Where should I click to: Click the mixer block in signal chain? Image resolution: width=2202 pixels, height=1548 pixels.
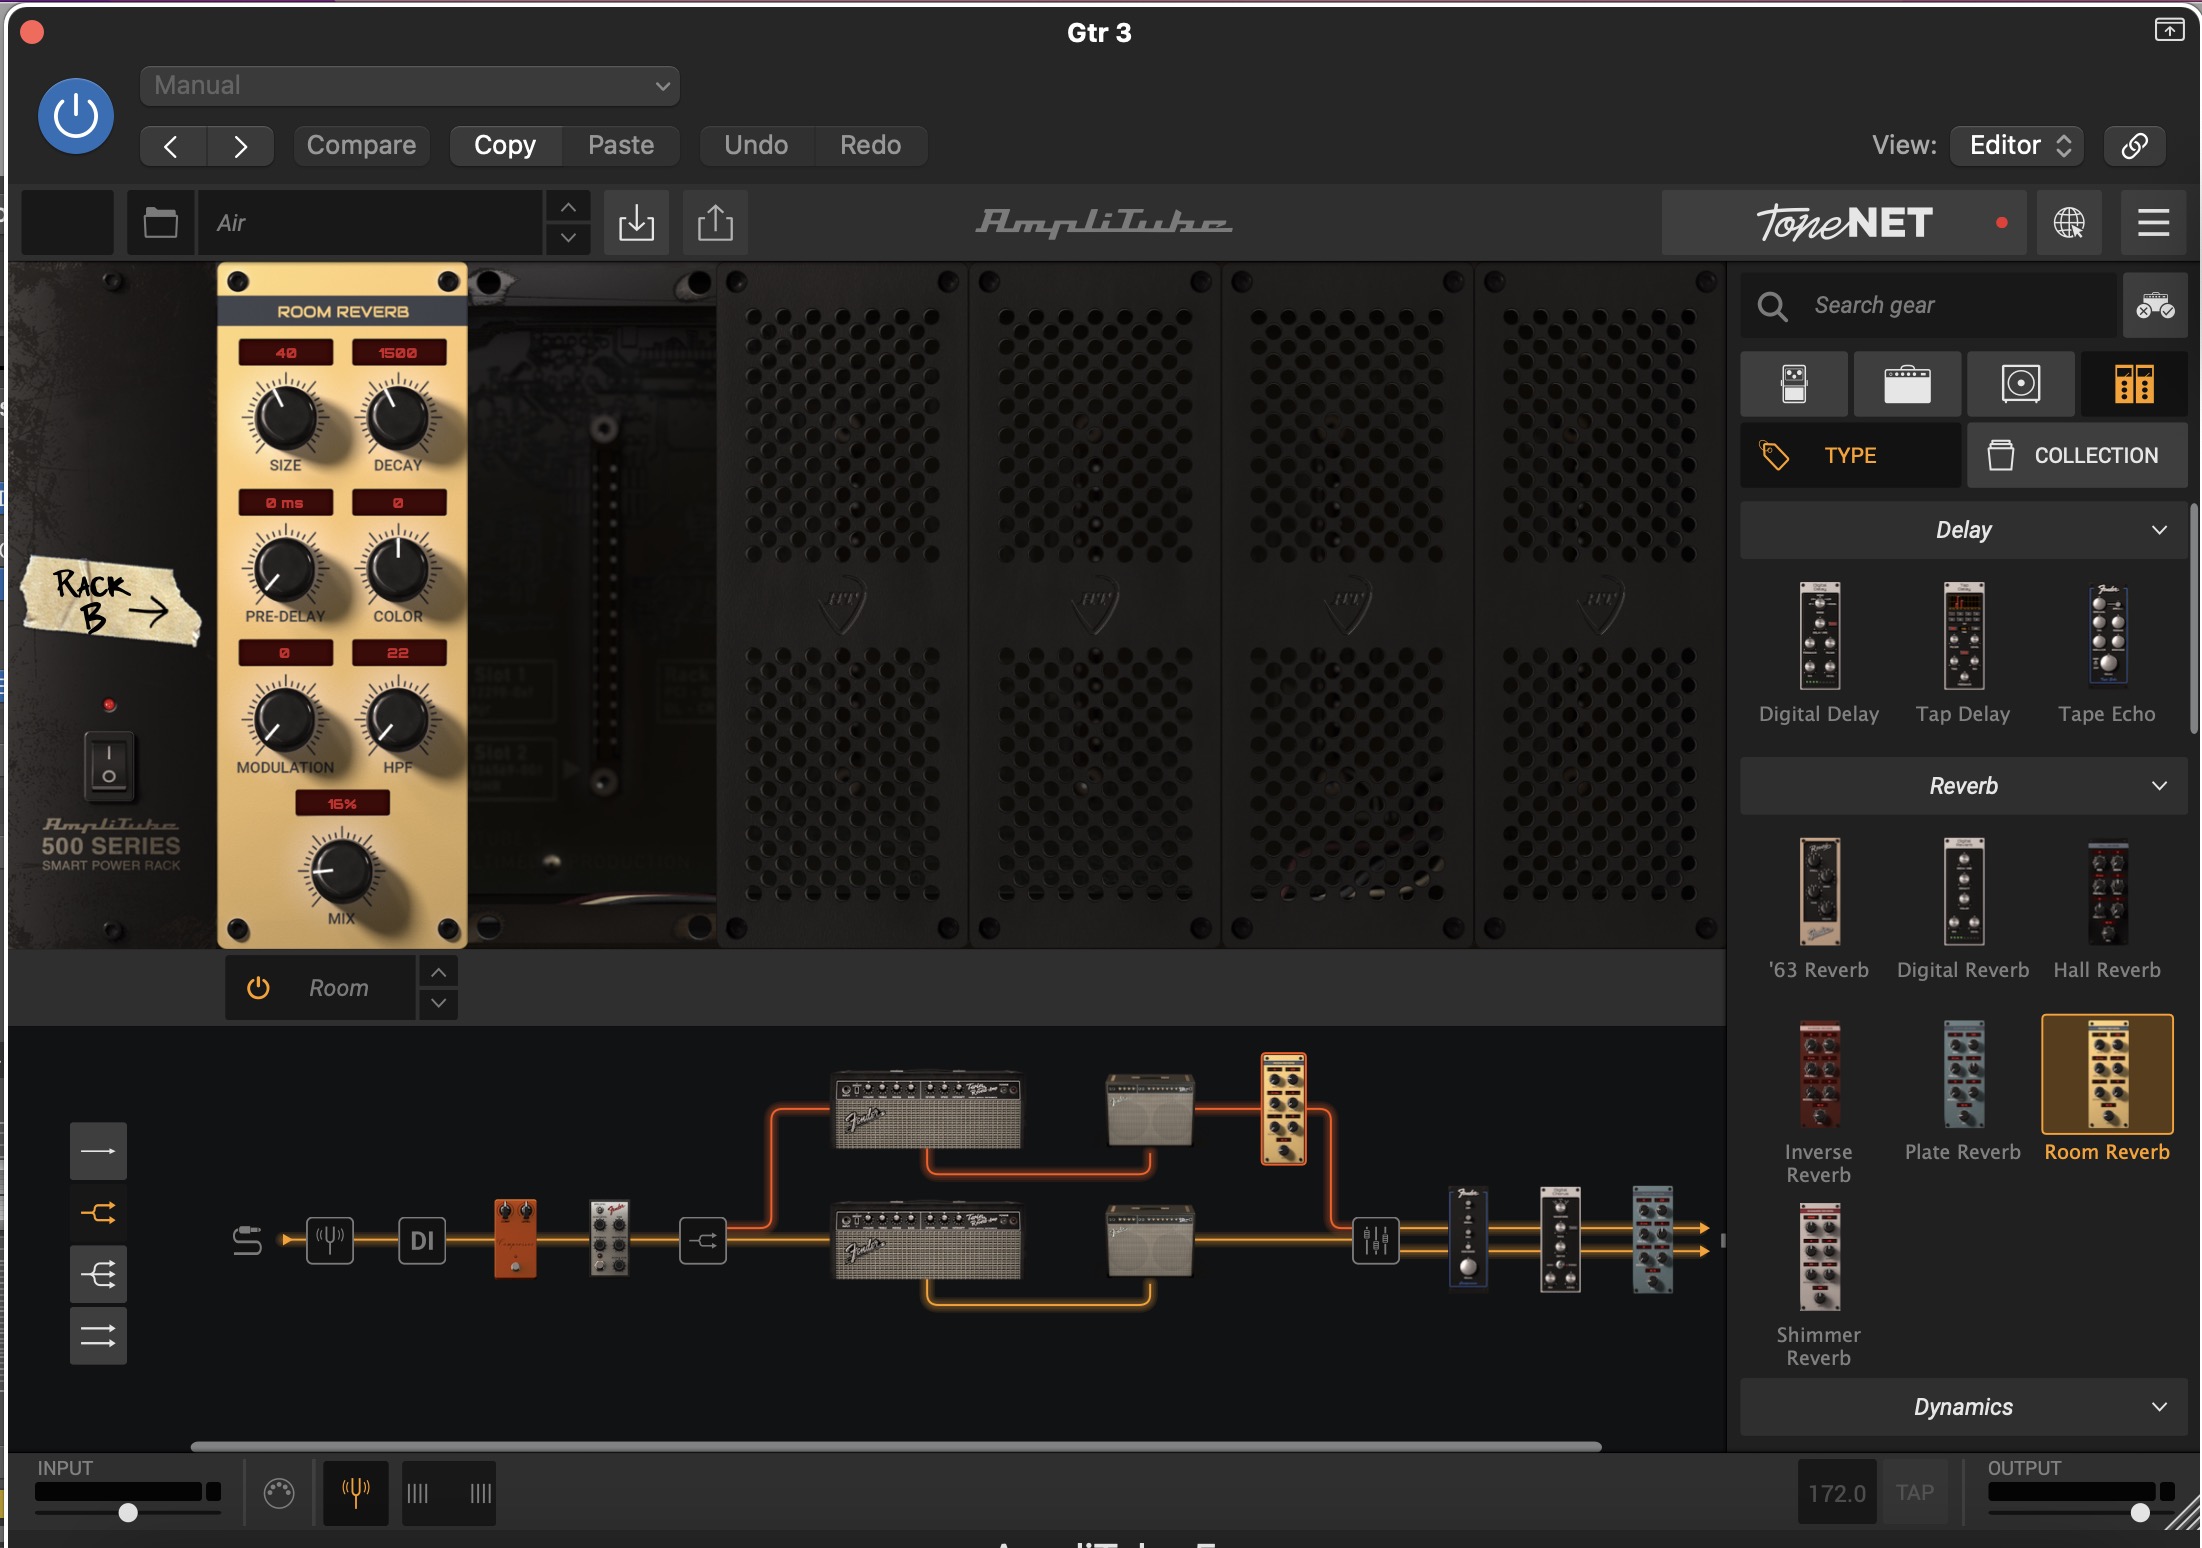[x=1376, y=1240]
